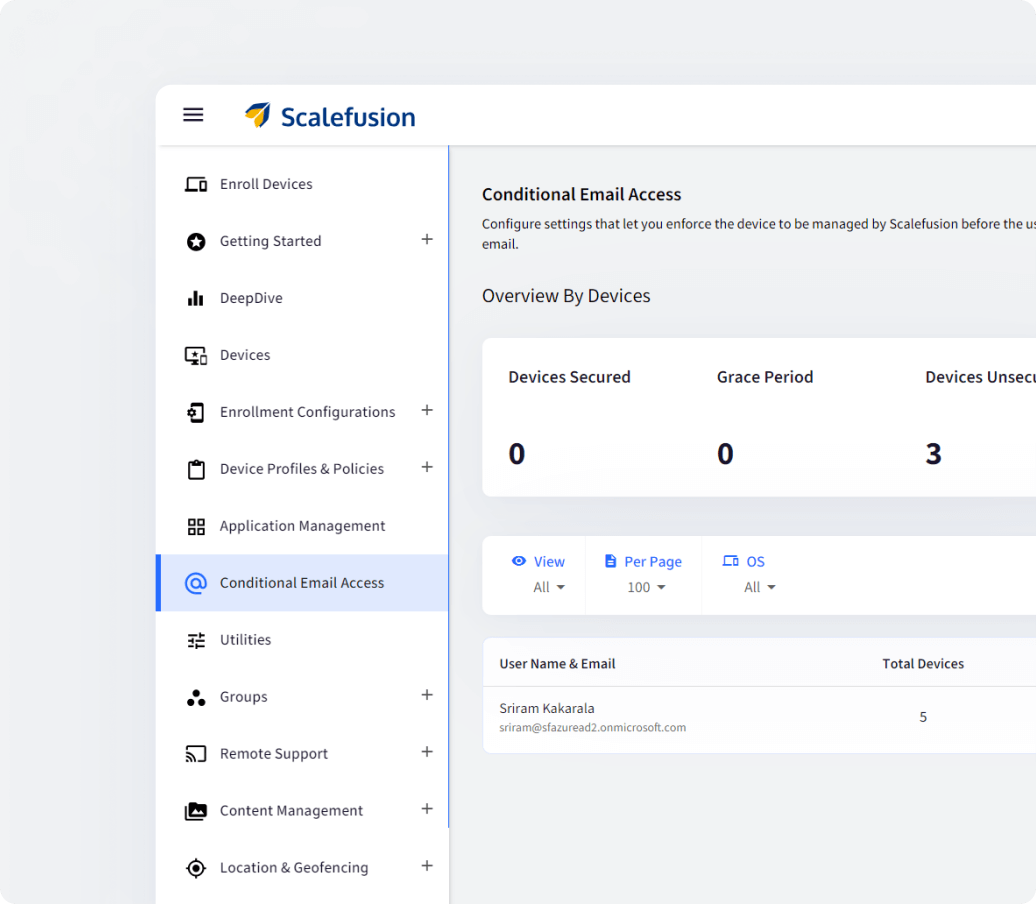Select the DeepDive analytics icon
Viewport: 1036px width, 904px height.
pyautogui.click(x=196, y=298)
